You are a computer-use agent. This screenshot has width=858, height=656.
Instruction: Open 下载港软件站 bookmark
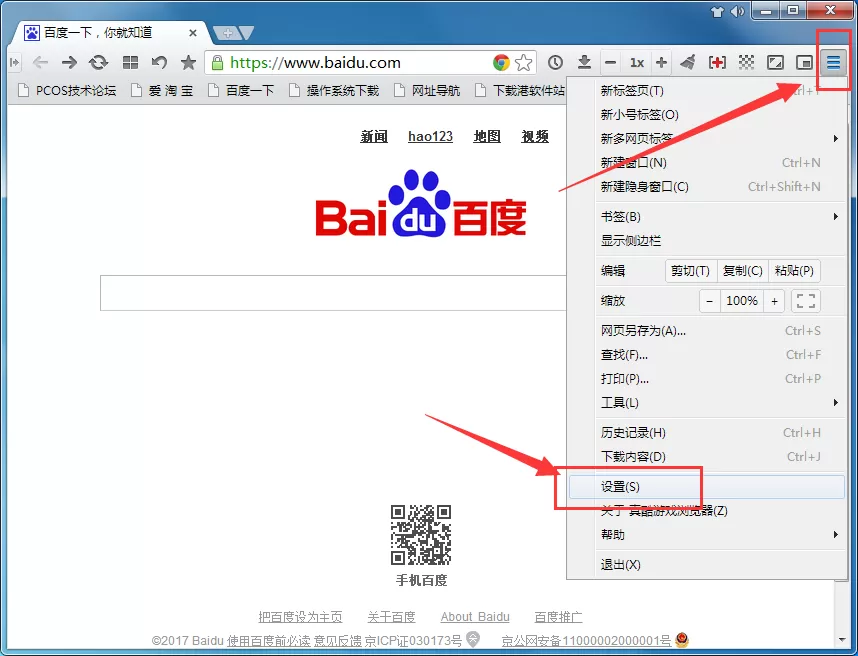tap(520, 90)
